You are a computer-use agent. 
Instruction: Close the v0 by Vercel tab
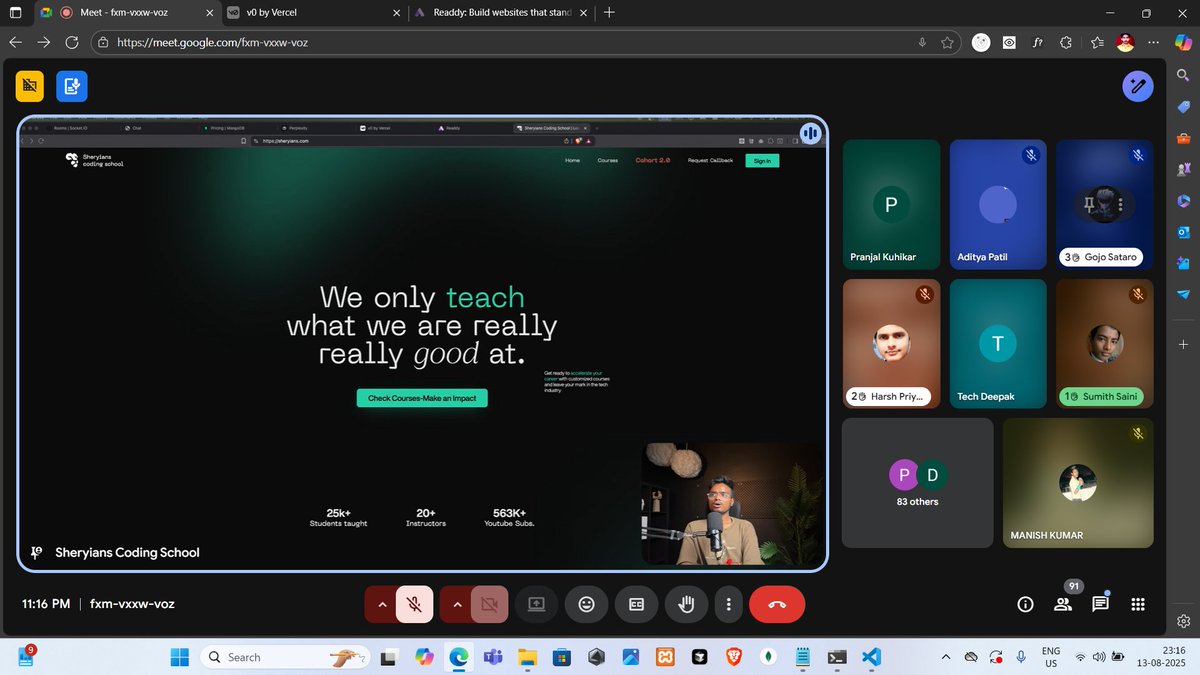[397, 13]
